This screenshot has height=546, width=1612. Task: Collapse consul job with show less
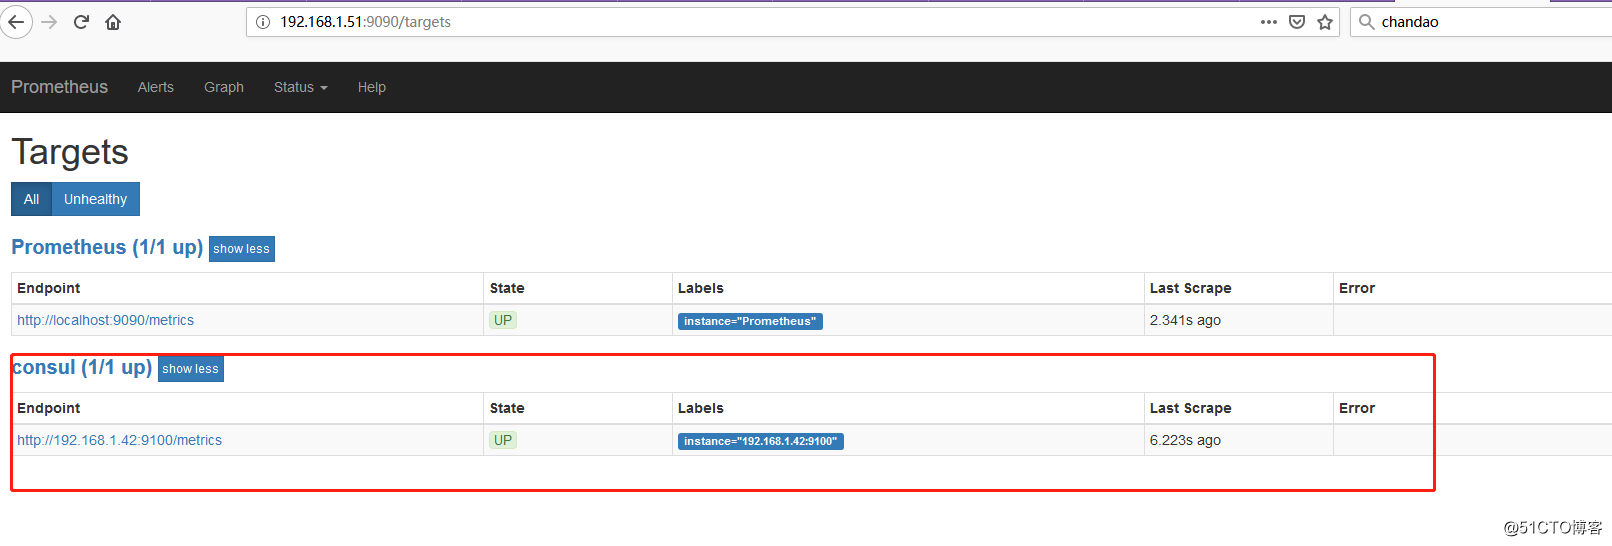(x=191, y=369)
